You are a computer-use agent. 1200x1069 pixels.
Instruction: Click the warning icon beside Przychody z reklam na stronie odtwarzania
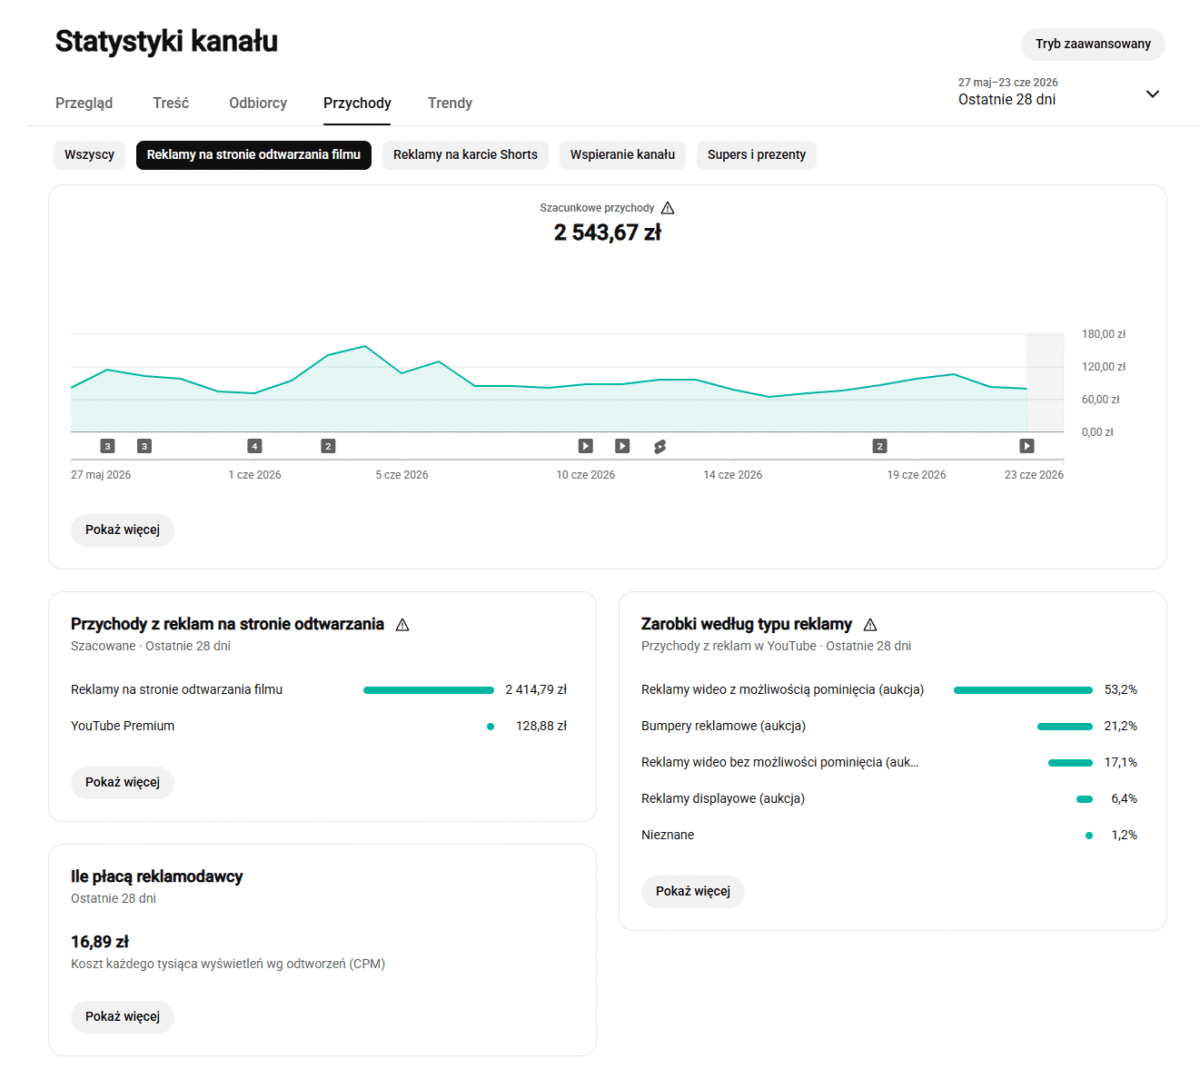click(402, 625)
